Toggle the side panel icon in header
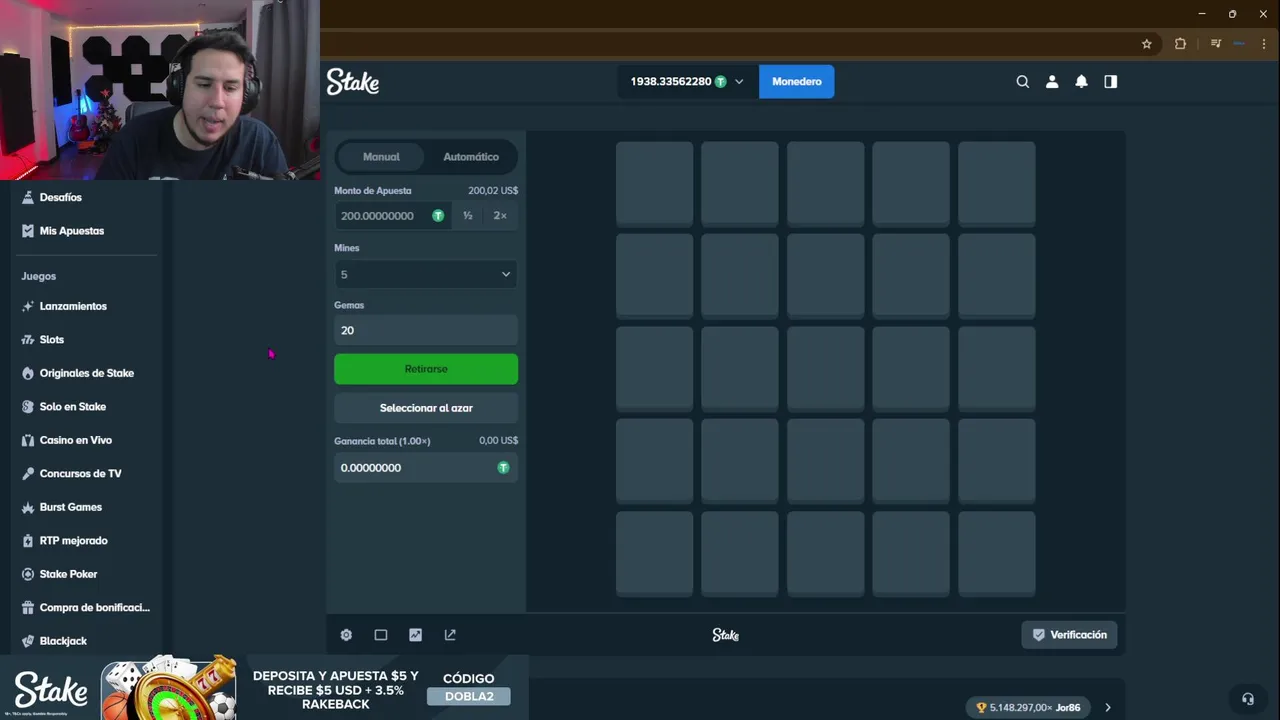 (1110, 82)
